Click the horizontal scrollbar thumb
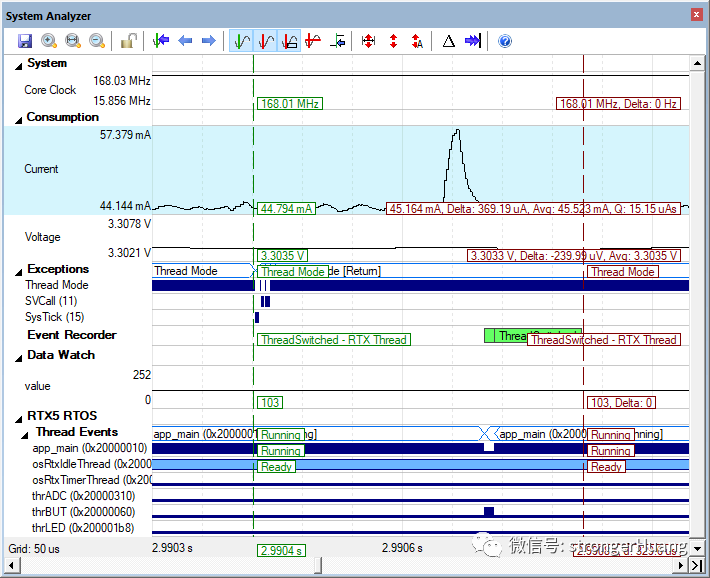The image size is (710, 578). (318, 565)
